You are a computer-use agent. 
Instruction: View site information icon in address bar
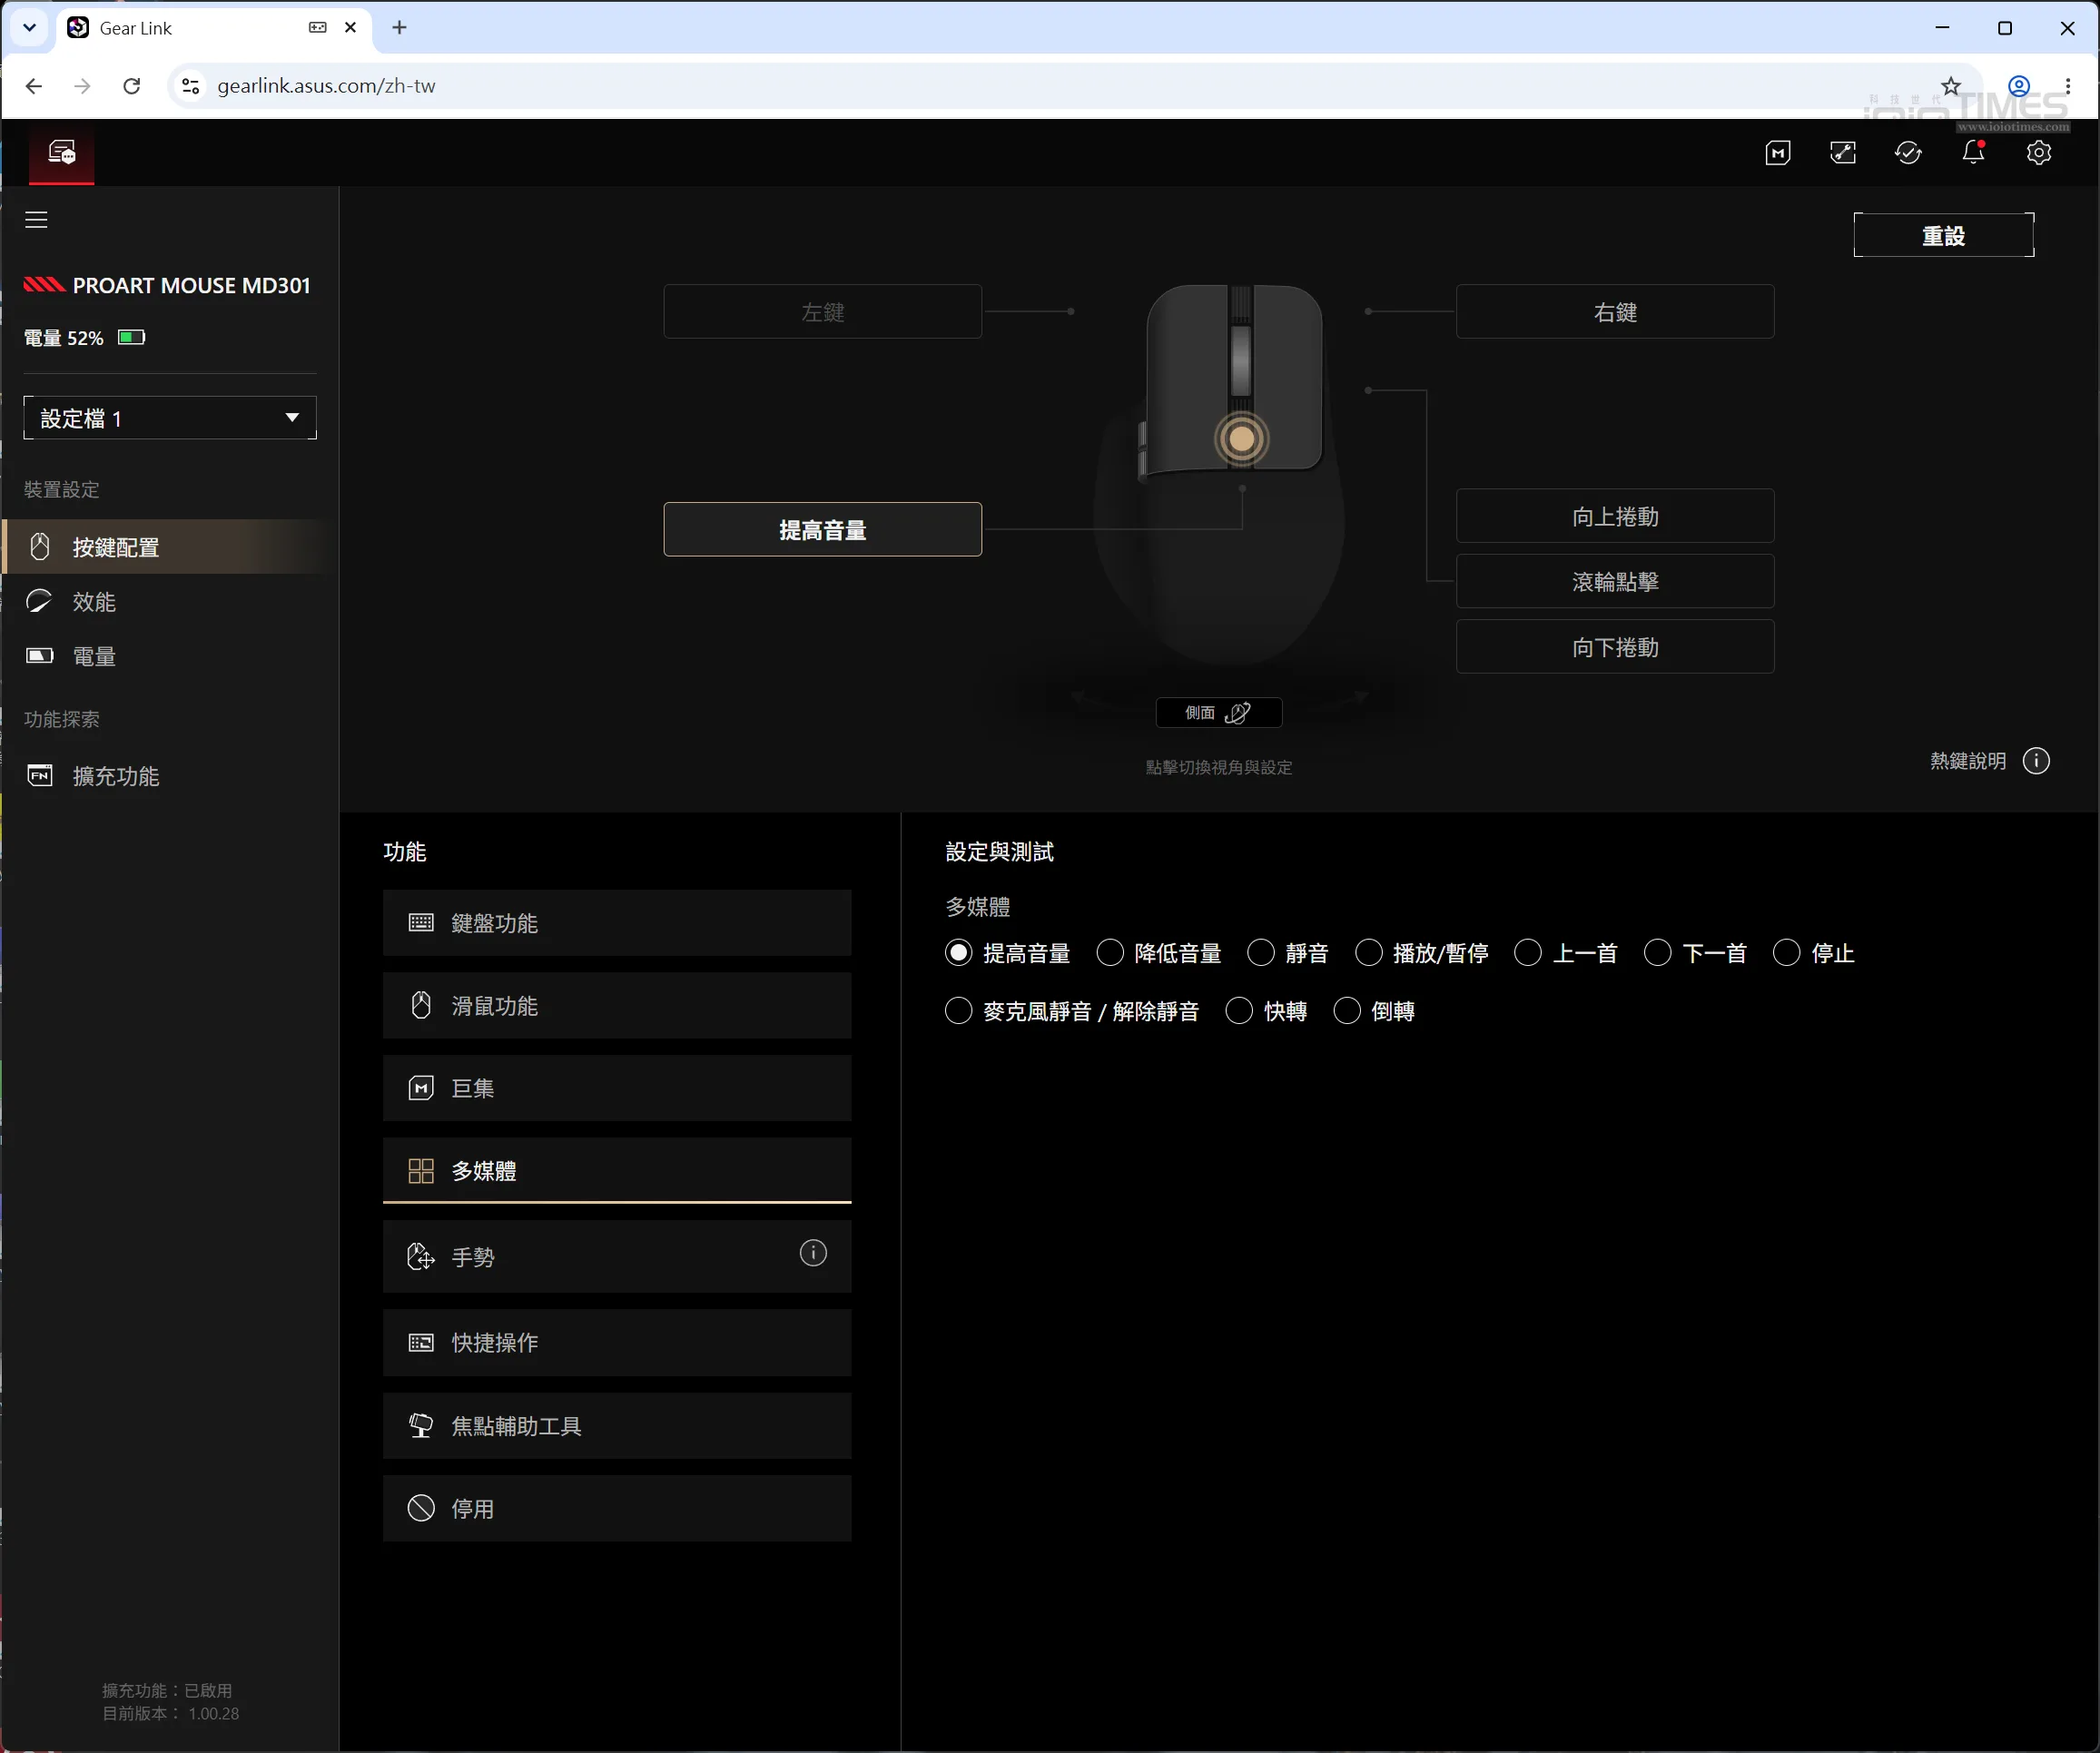coord(190,86)
